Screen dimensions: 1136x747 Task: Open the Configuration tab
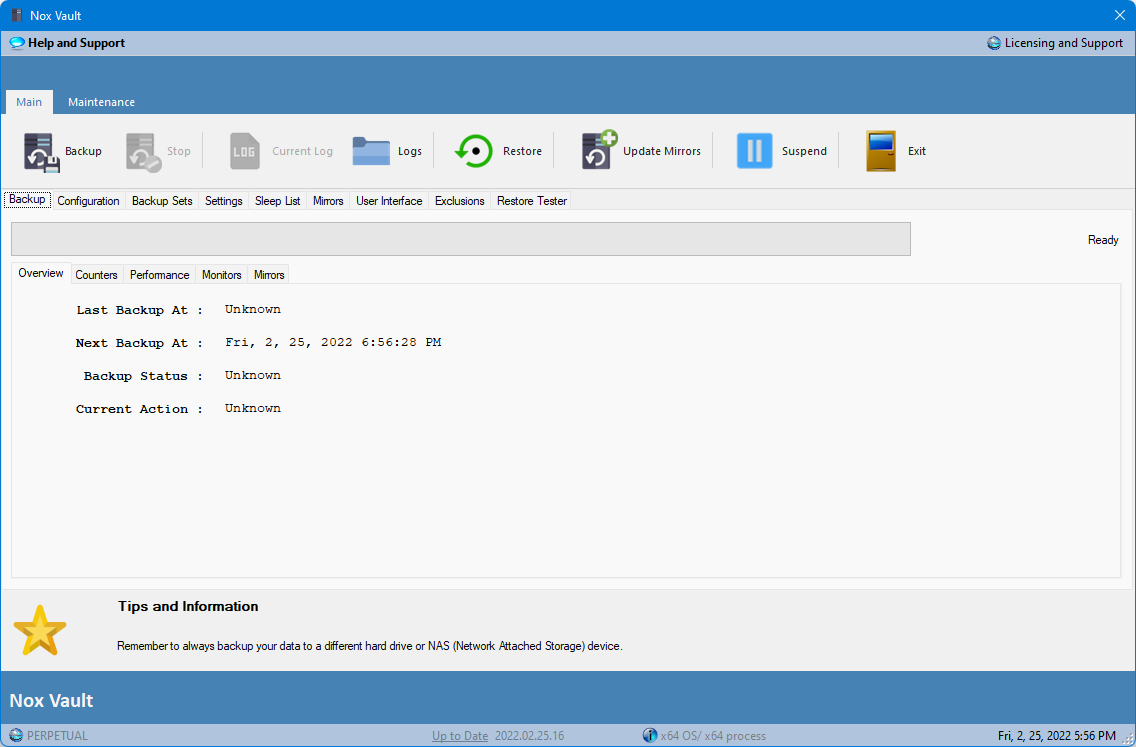[x=88, y=201]
